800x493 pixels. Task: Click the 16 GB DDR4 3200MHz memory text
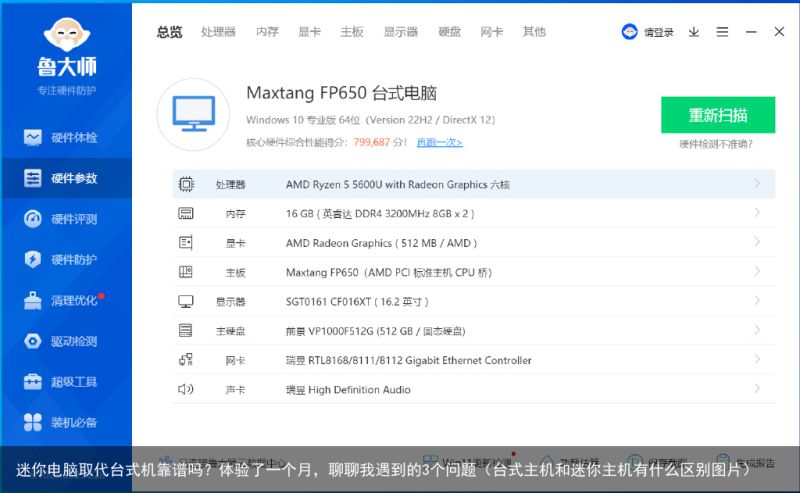380,214
